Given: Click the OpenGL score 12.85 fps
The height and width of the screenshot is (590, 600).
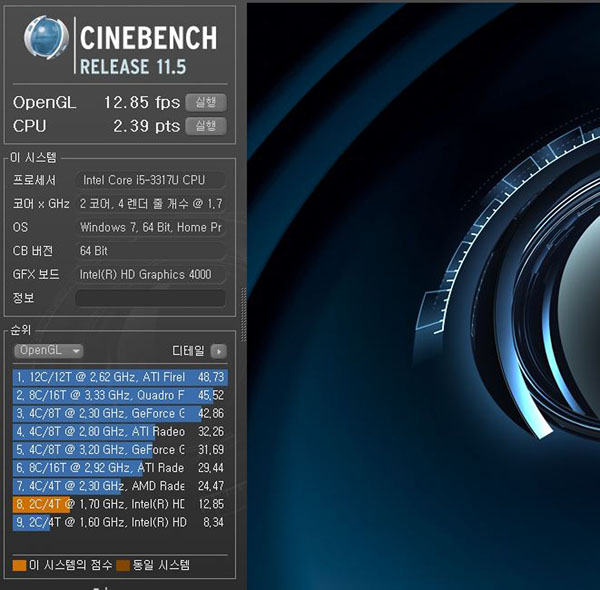Looking at the screenshot, I should tap(142, 103).
